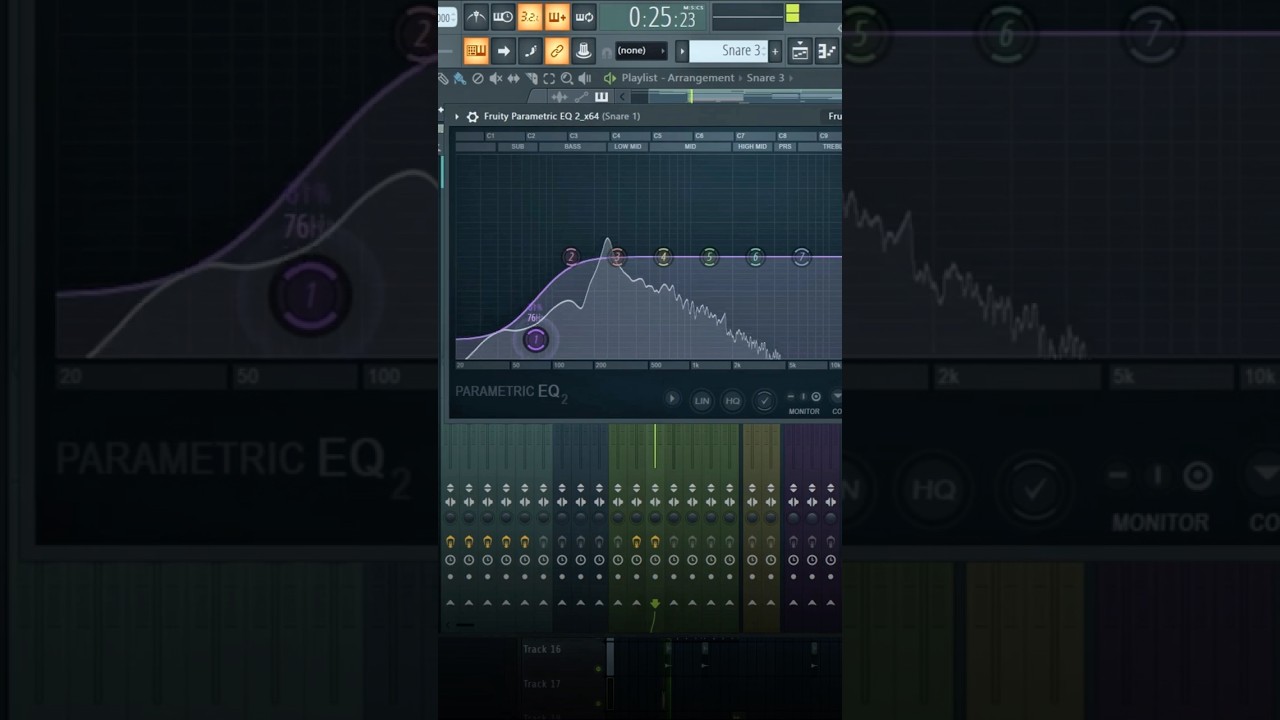Toggle typing keyboard to piano keyboard
Viewport: 1280px width, 720px height.
(x=476, y=51)
